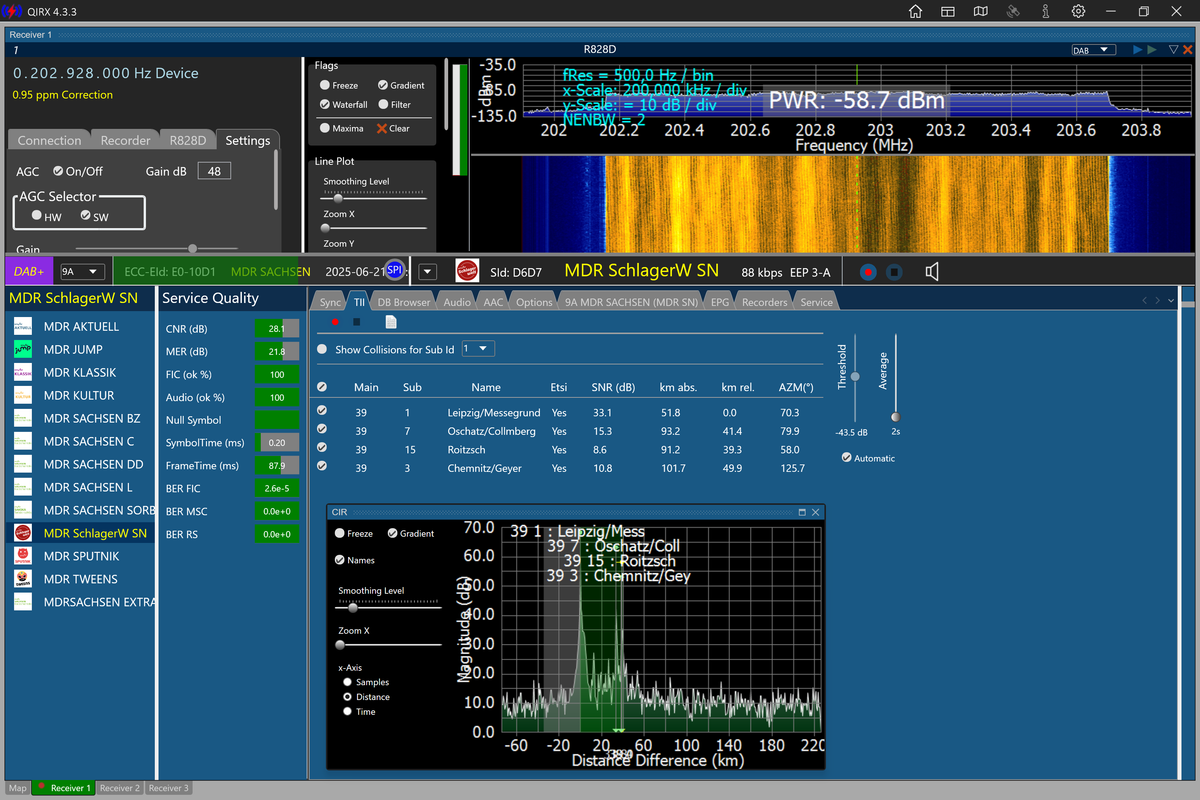Click the MDR KLASSIK station logo
The height and width of the screenshot is (800, 1200).
pos(23,372)
